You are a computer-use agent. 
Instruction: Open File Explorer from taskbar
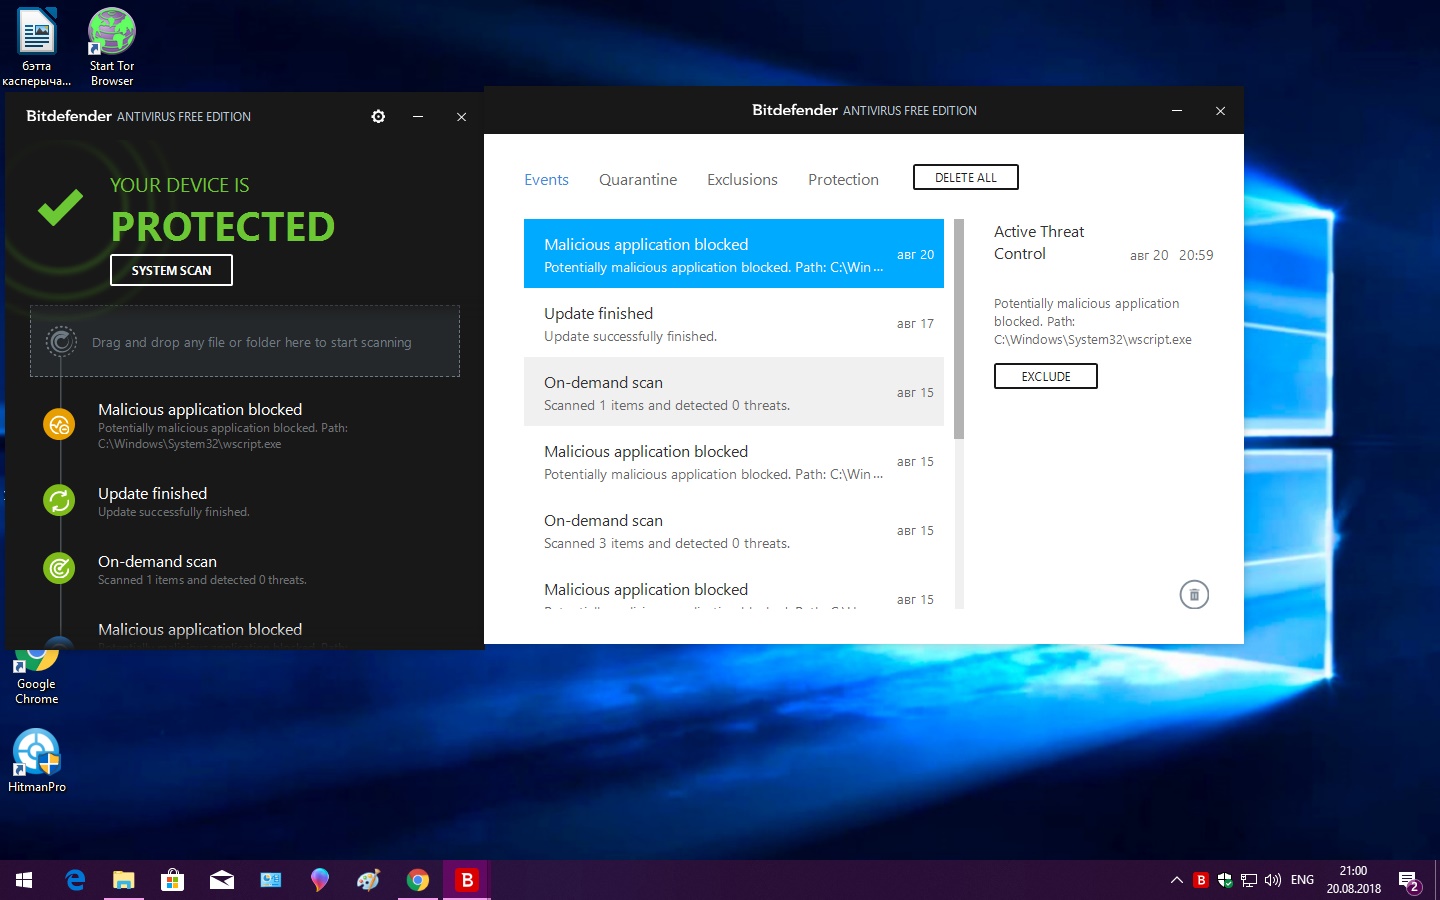tap(123, 880)
